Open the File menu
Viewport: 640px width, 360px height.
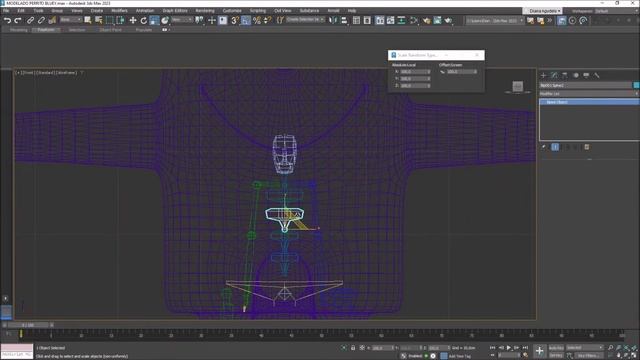coord(6,11)
